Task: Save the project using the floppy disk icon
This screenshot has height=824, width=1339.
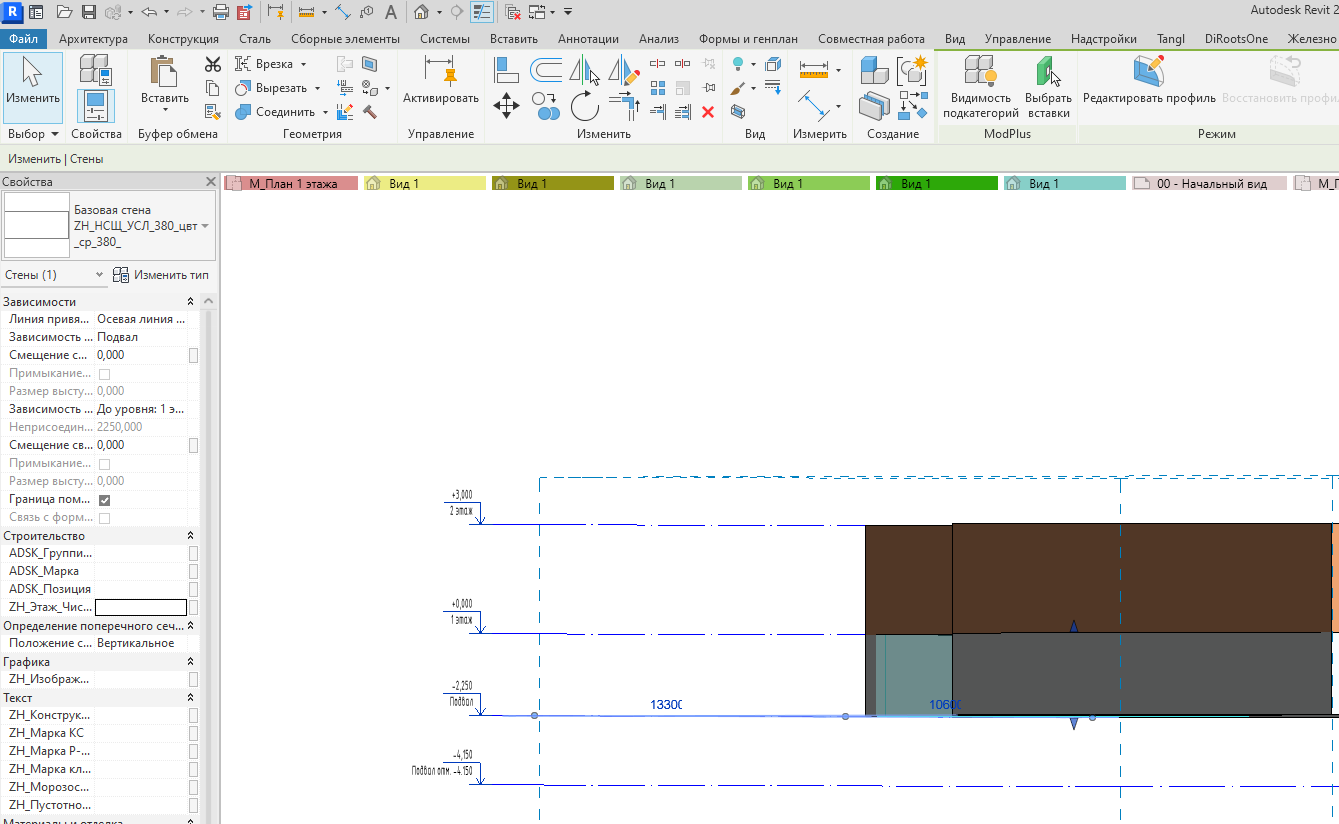Action: (x=89, y=12)
